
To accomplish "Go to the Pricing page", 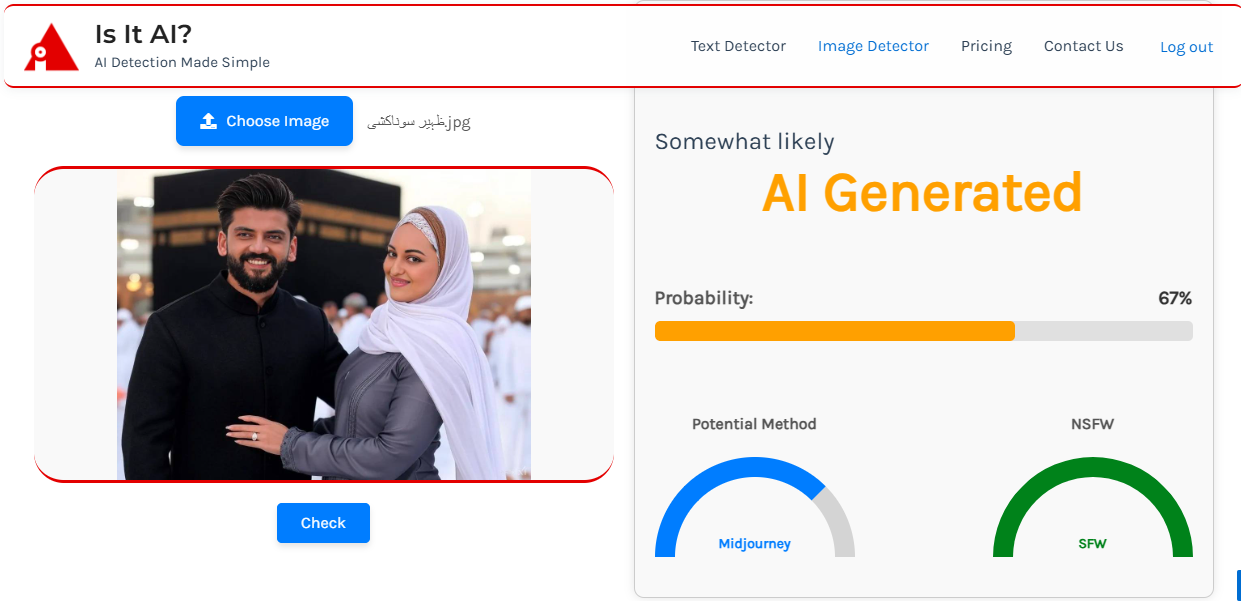I will (986, 46).
